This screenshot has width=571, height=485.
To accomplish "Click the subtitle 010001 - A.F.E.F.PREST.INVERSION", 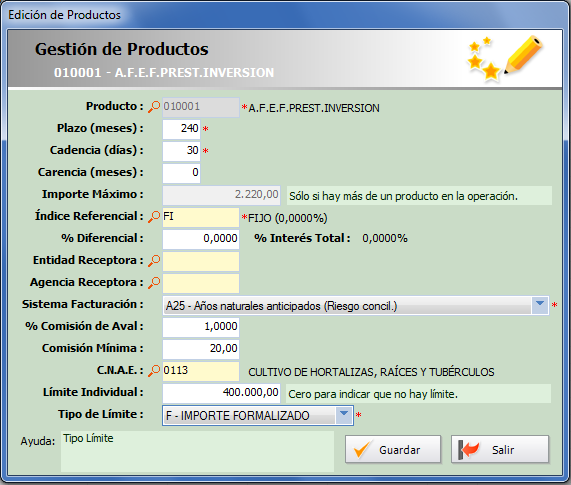I will [x=164, y=72].
